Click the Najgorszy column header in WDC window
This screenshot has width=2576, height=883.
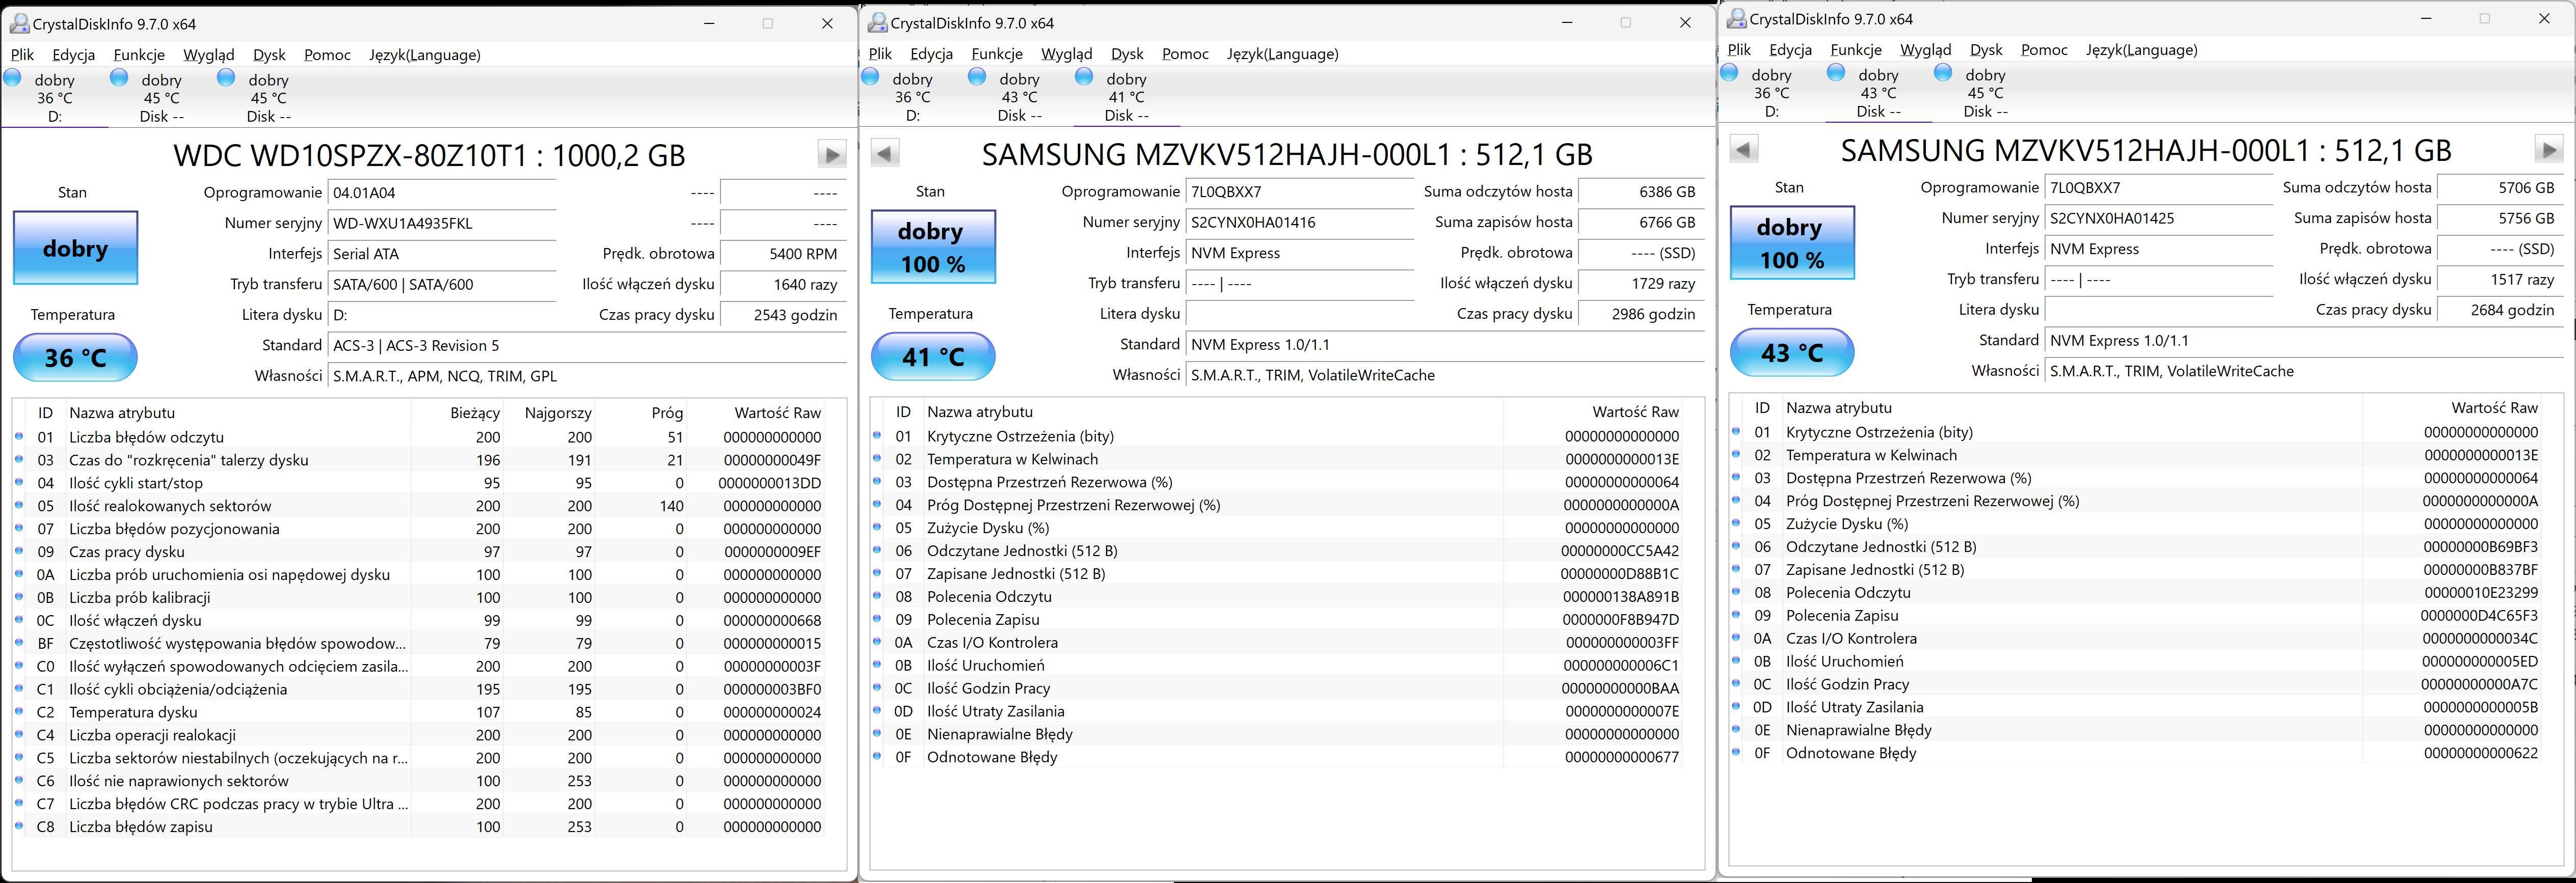pyautogui.click(x=549, y=412)
